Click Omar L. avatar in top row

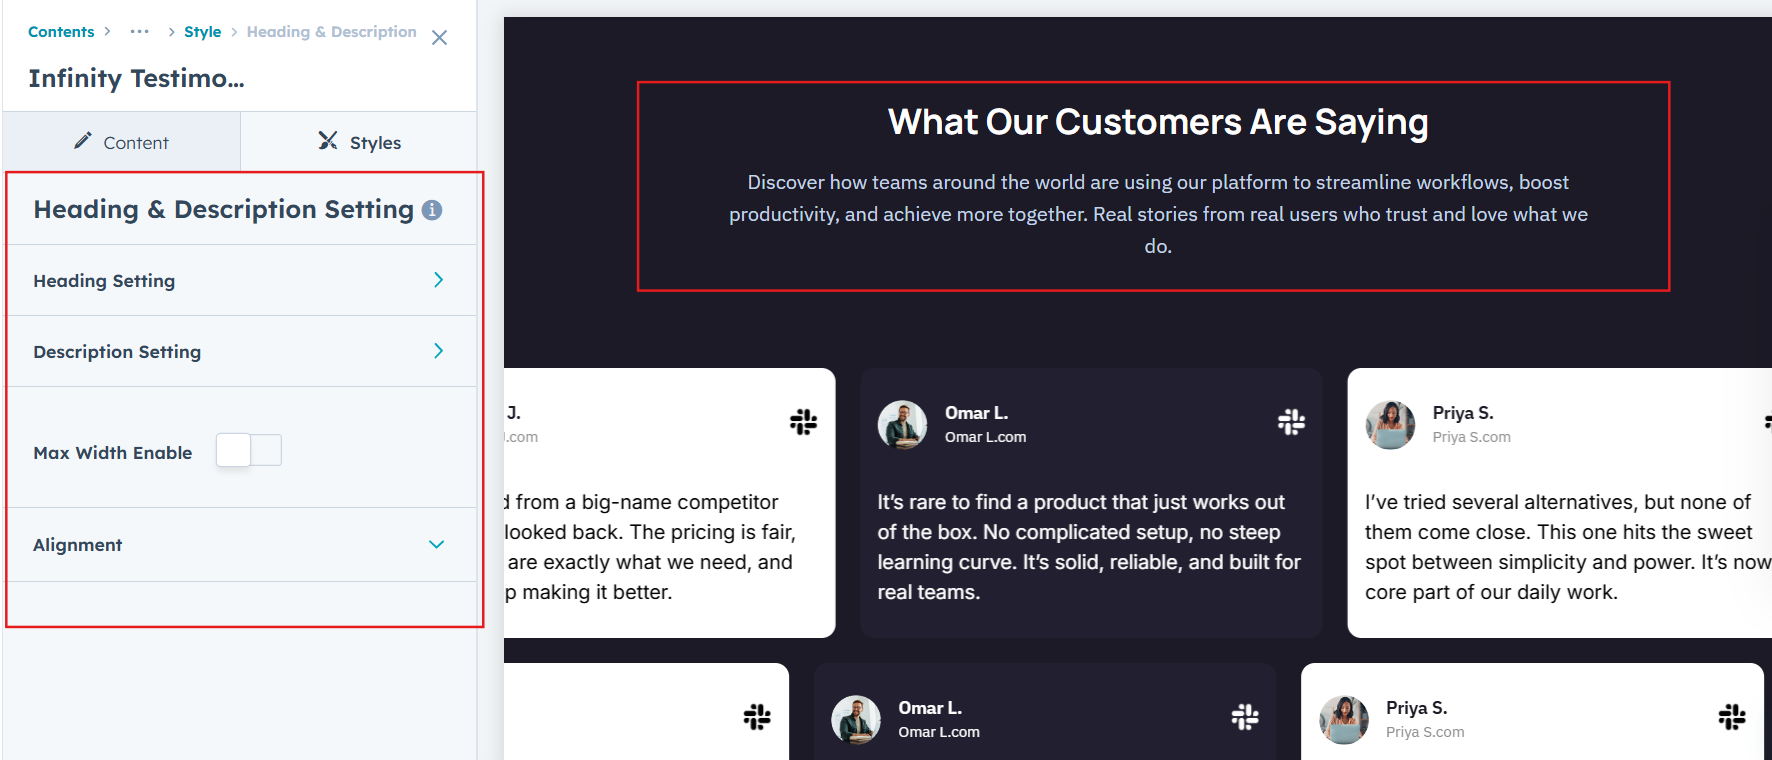click(x=902, y=425)
